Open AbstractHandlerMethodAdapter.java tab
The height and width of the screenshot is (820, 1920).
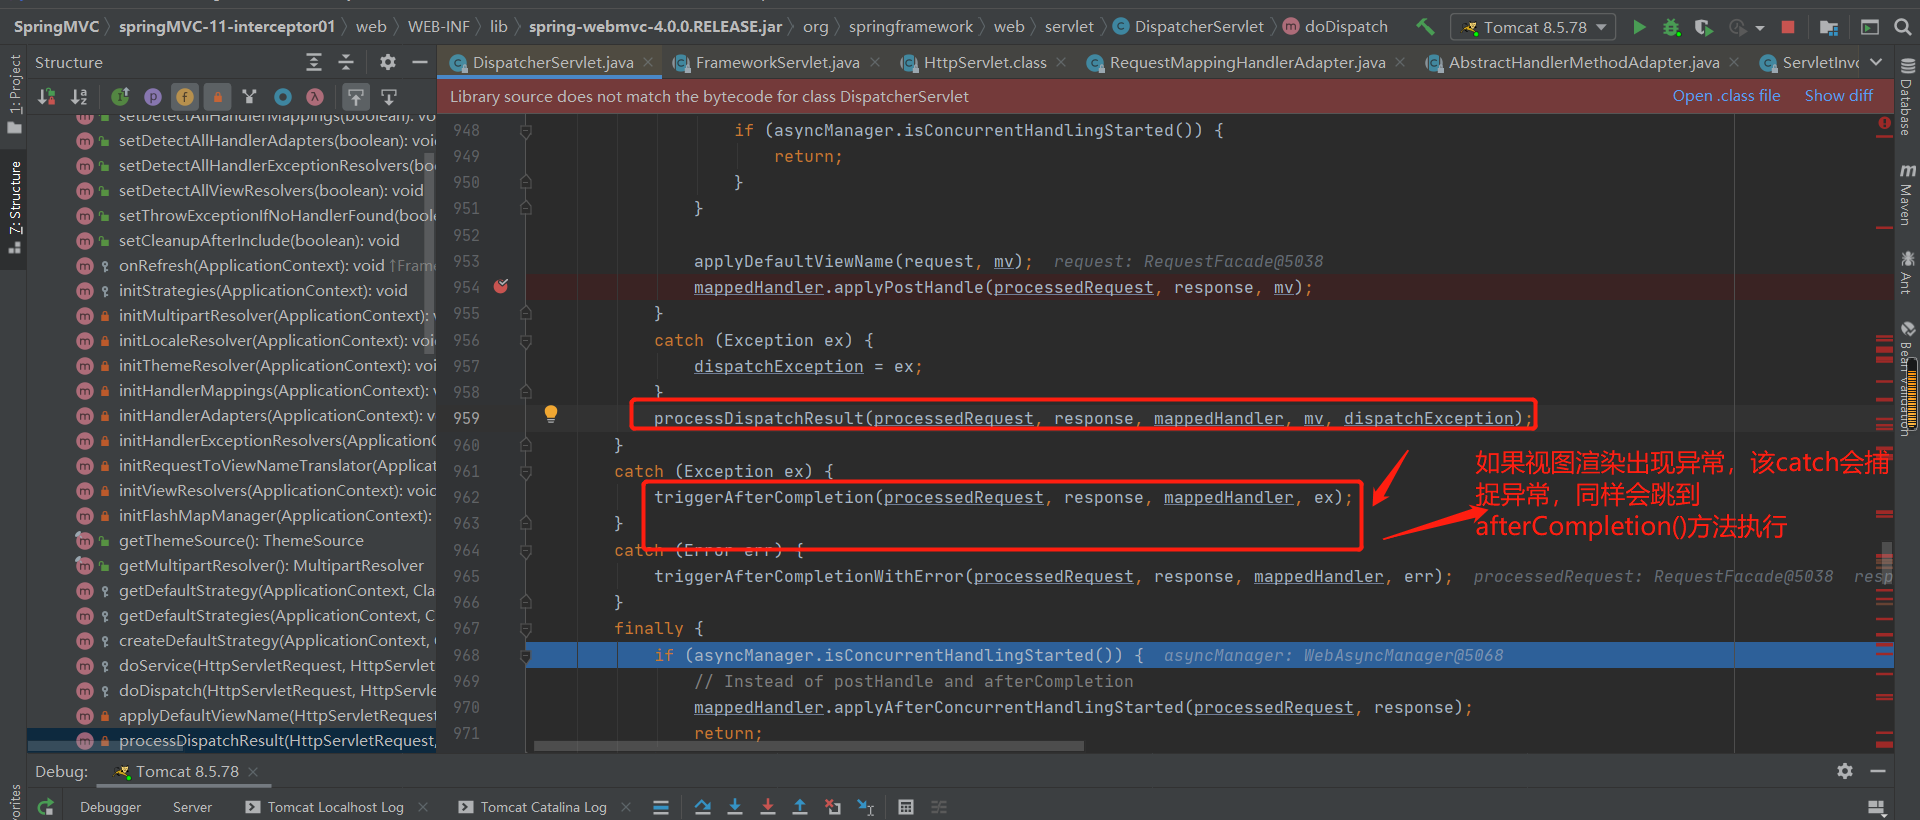coord(1584,62)
